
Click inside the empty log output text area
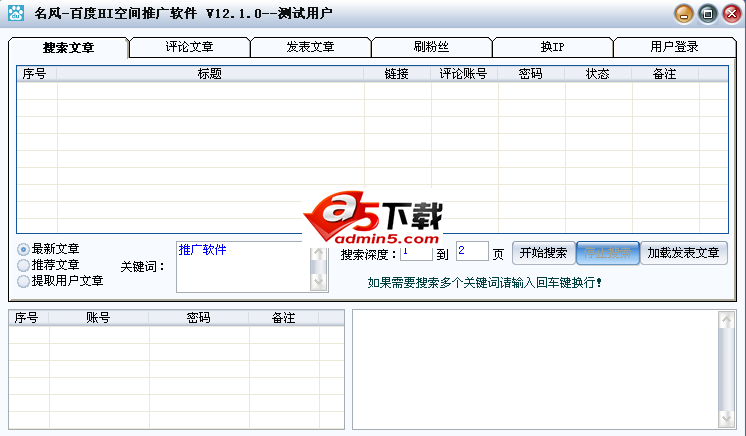535,369
